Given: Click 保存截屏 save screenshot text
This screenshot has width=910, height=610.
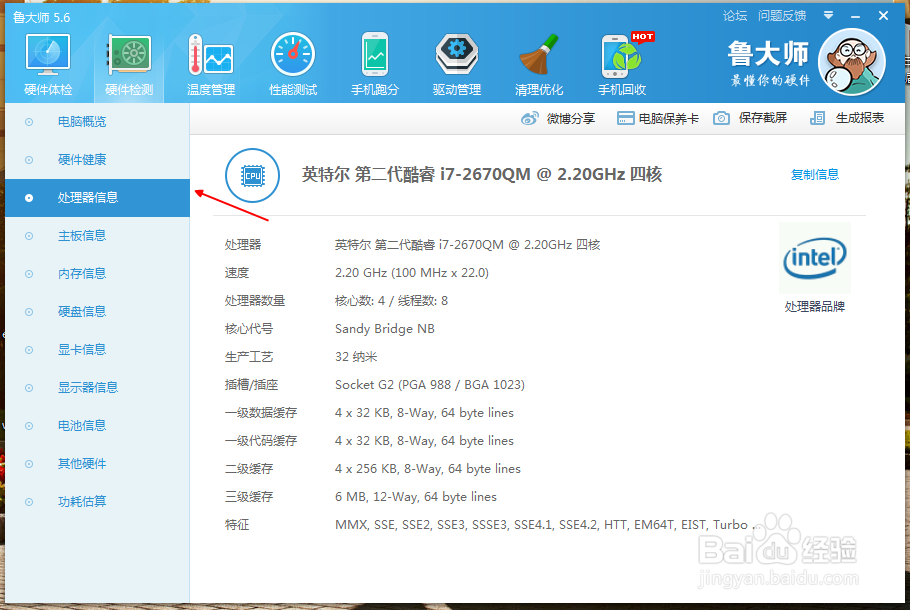Looking at the screenshot, I should (763, 118).
